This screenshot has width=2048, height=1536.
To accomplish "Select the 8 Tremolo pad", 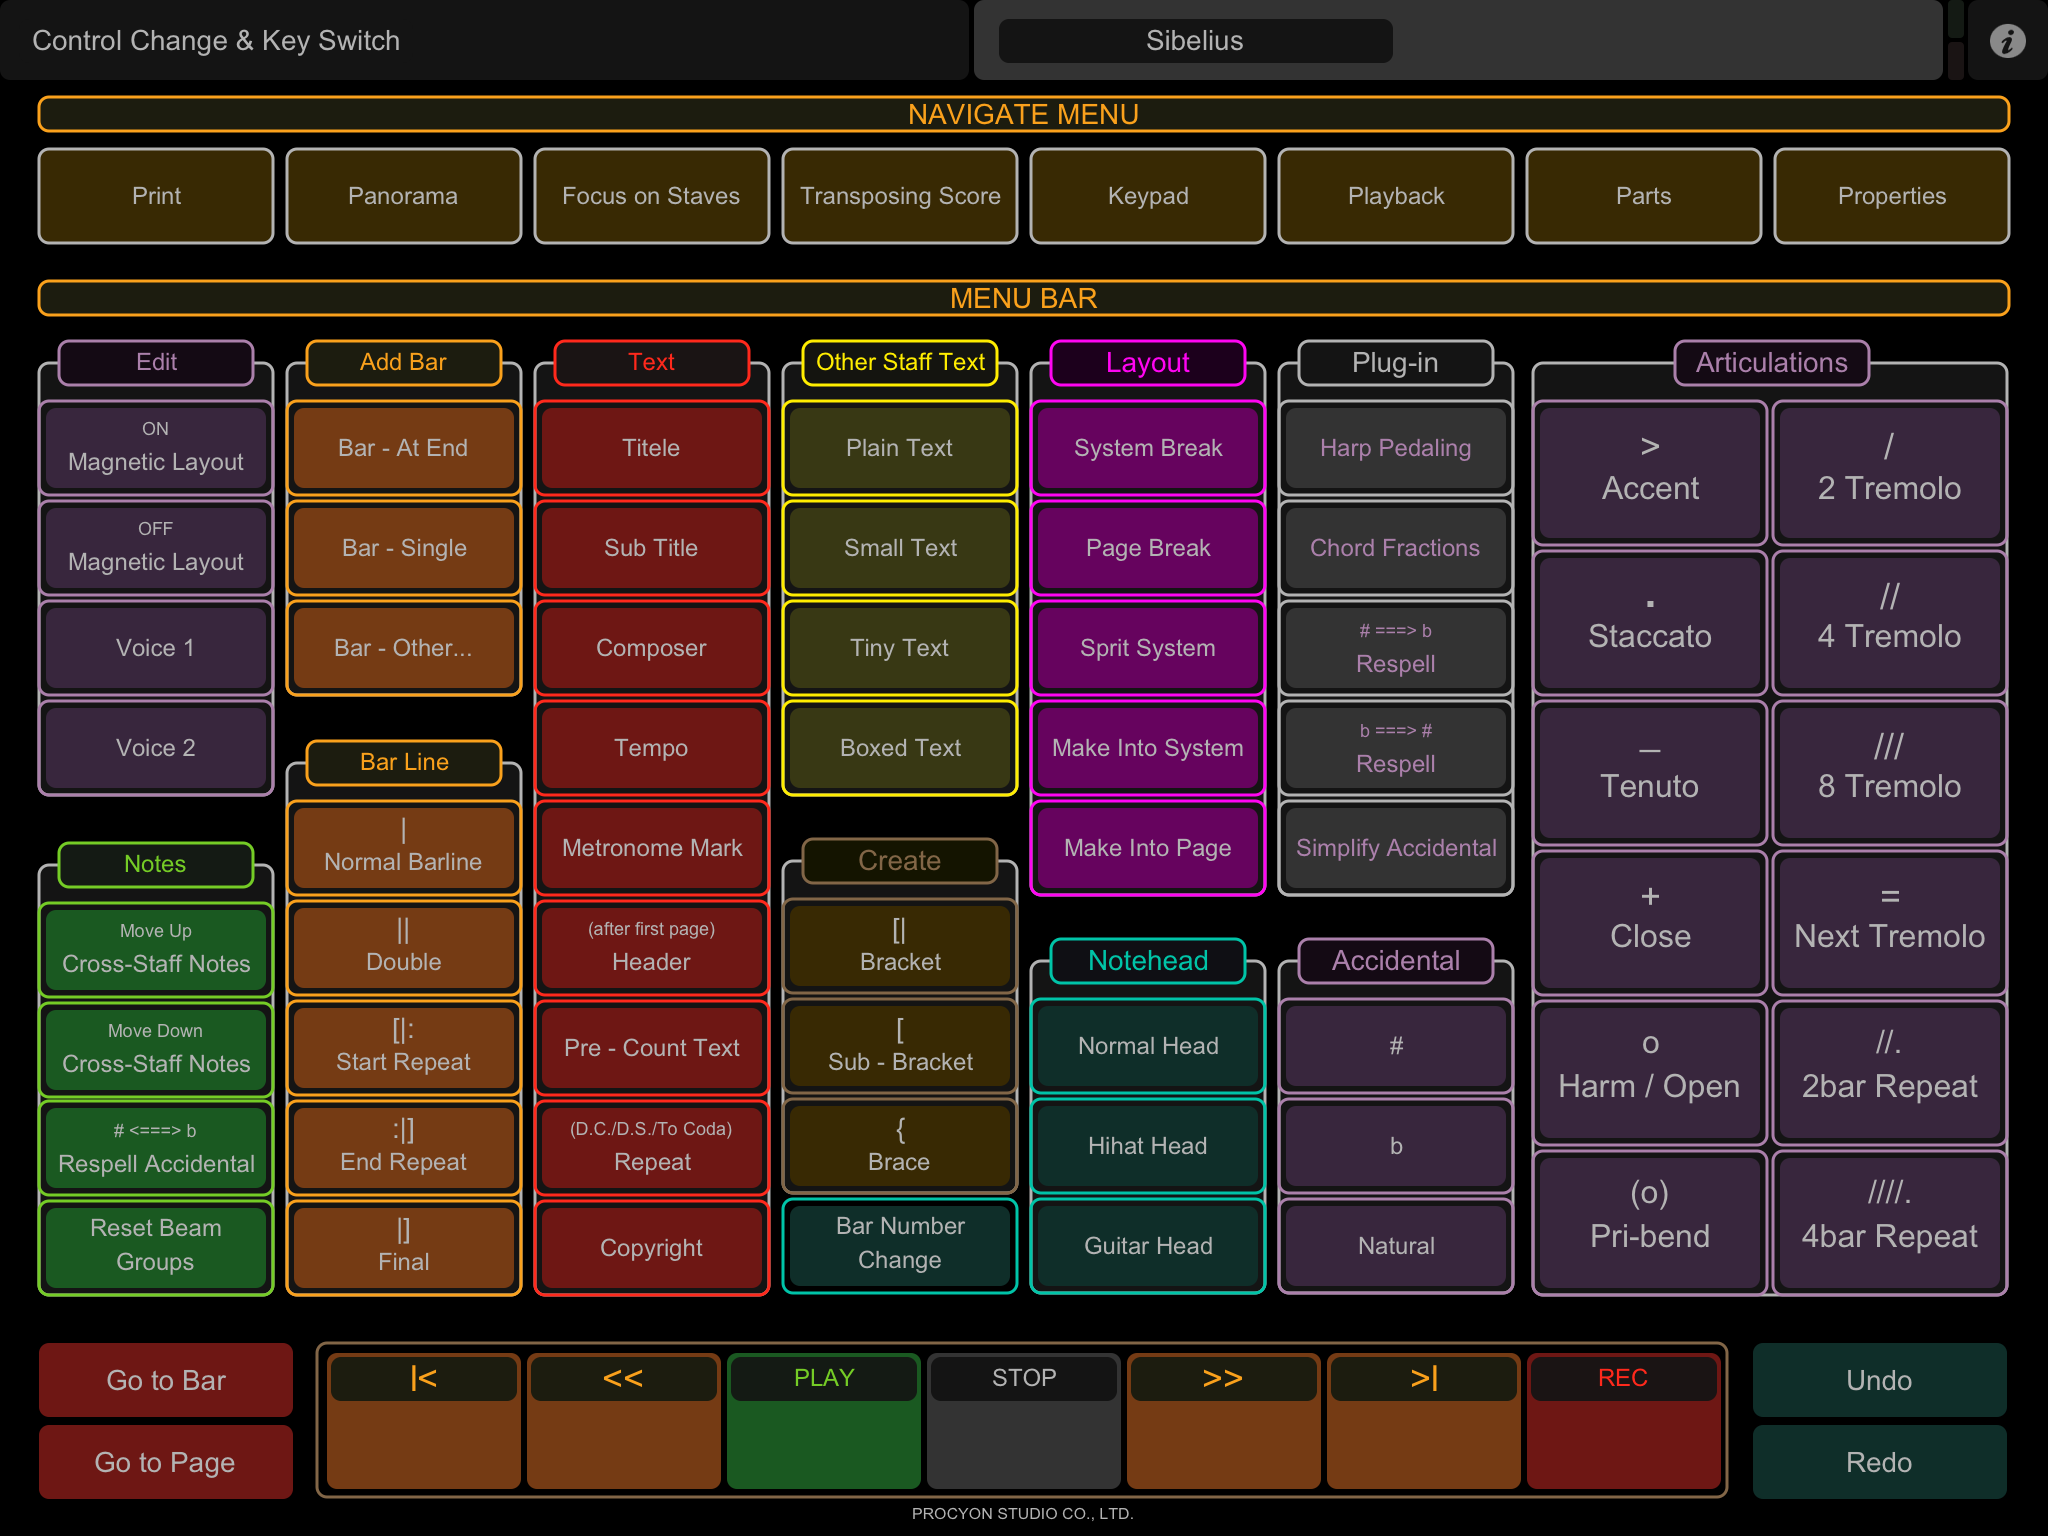I will 1889,772.
